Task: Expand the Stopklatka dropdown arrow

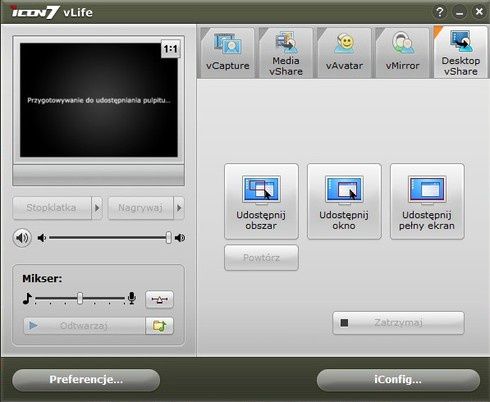Action: (97, 208)
